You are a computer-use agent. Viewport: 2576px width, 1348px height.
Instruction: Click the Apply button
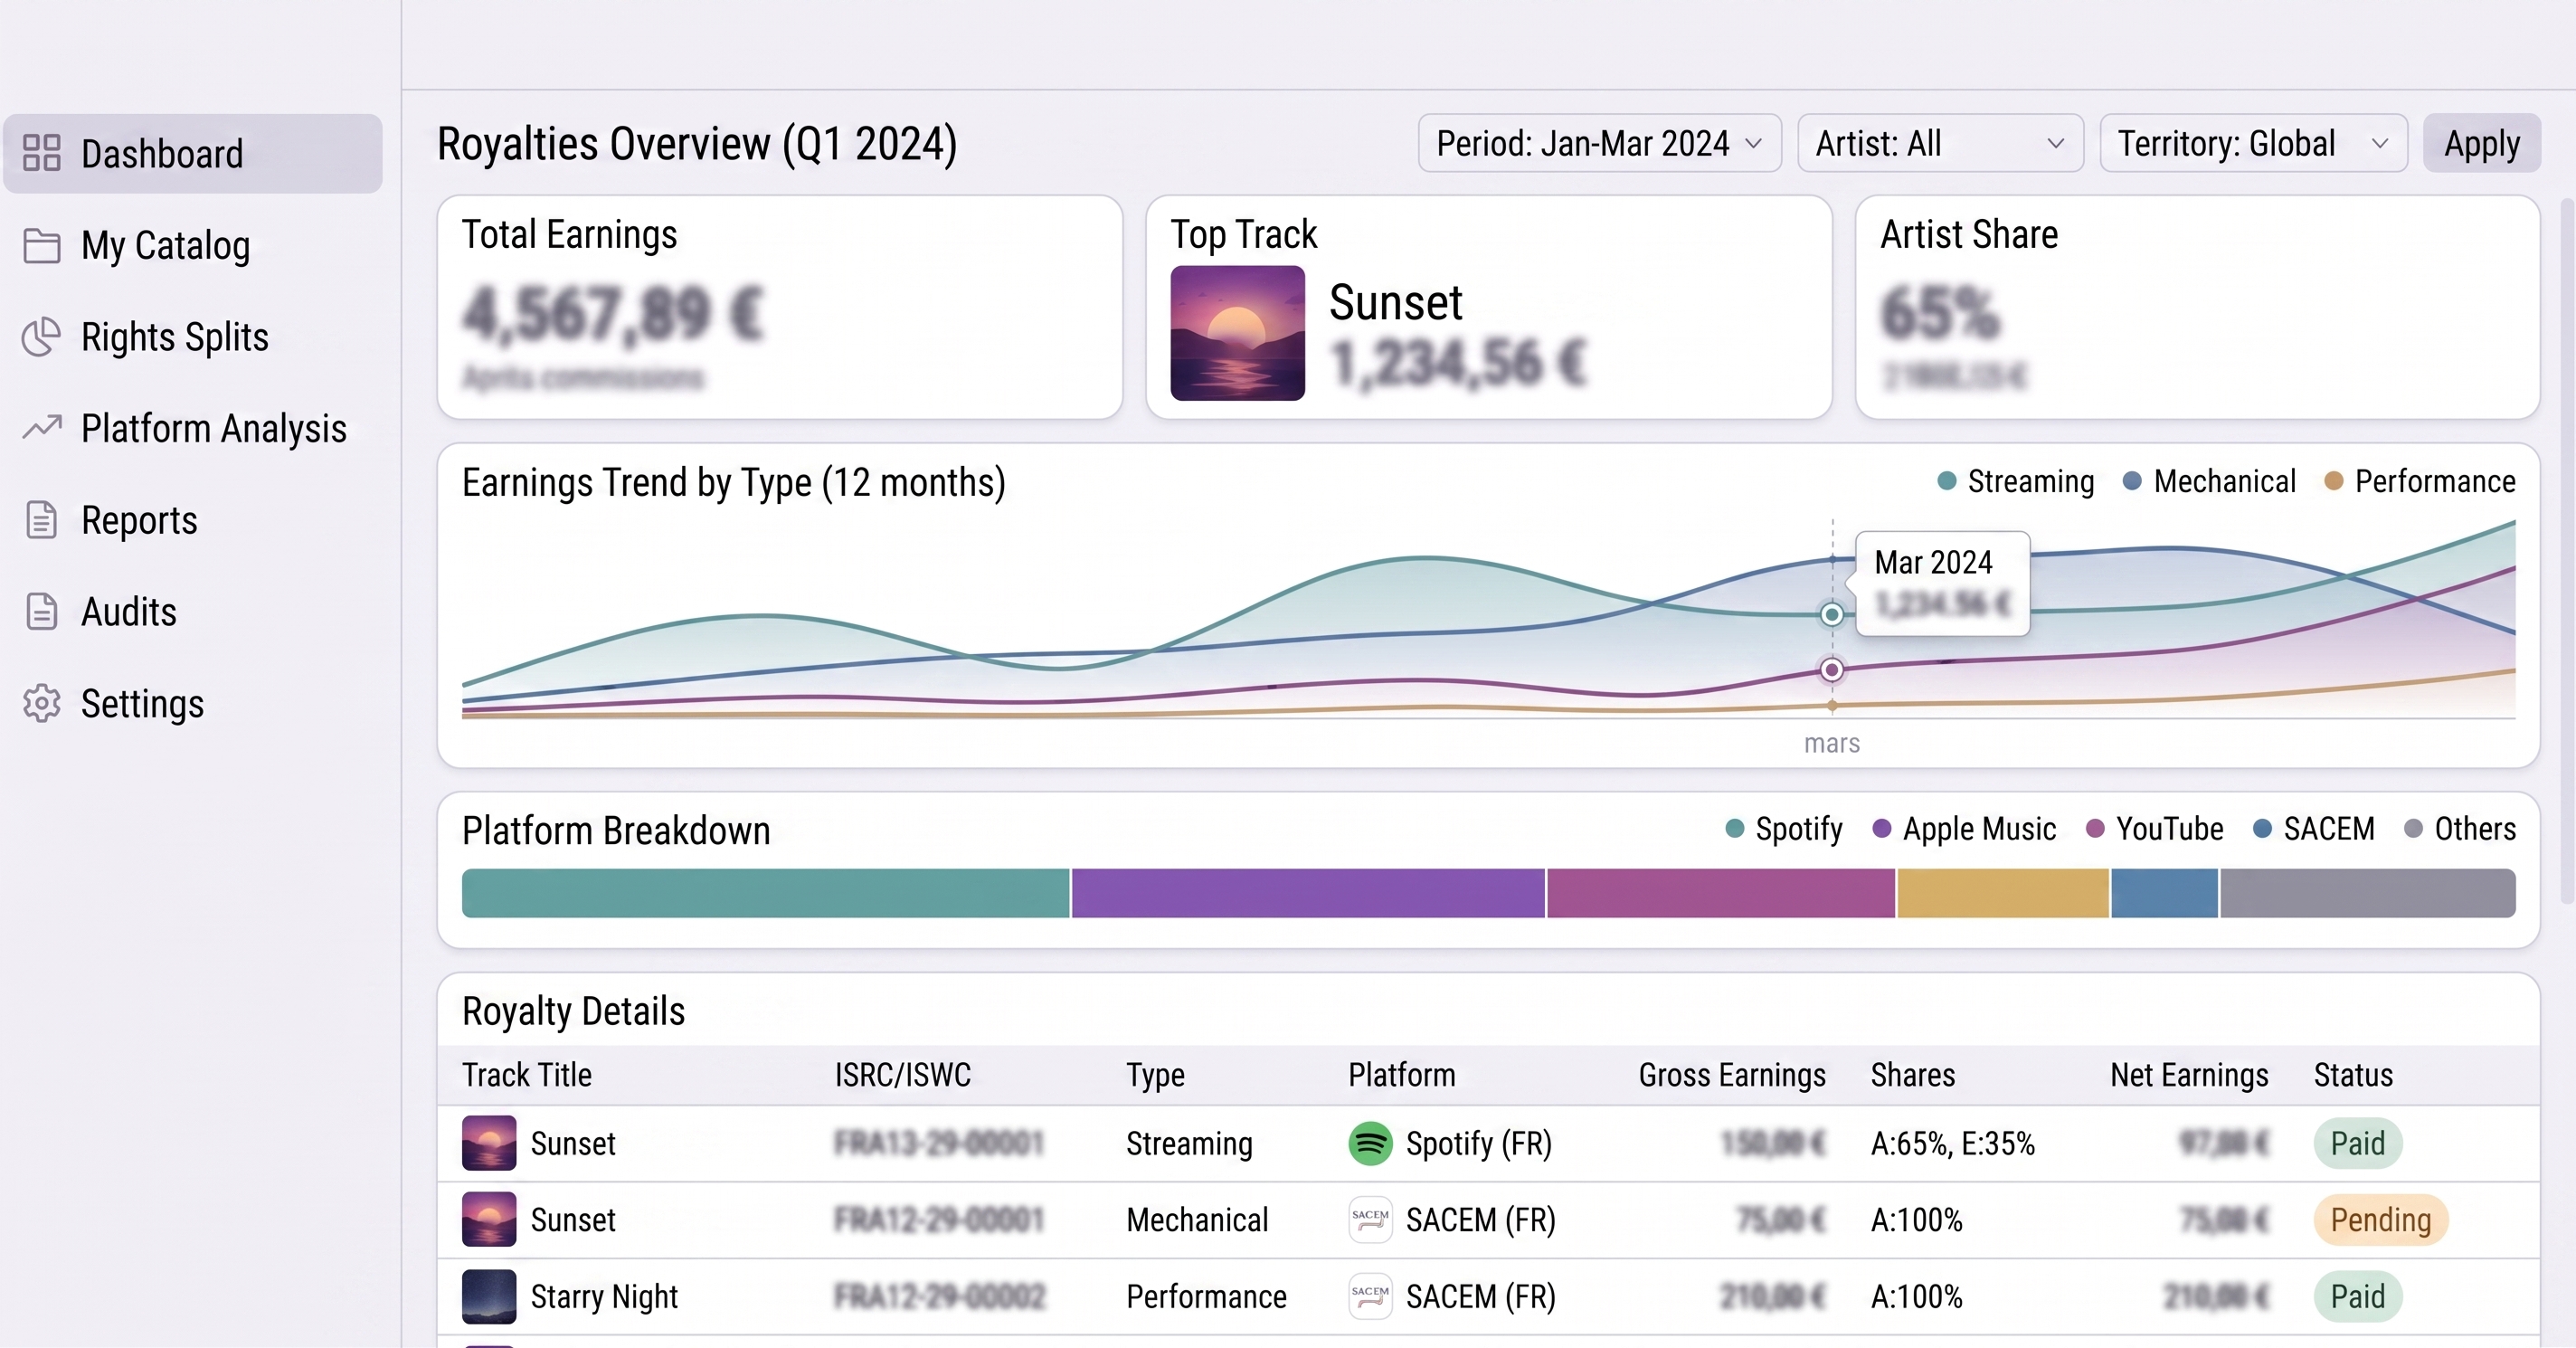coord(2481,143)
